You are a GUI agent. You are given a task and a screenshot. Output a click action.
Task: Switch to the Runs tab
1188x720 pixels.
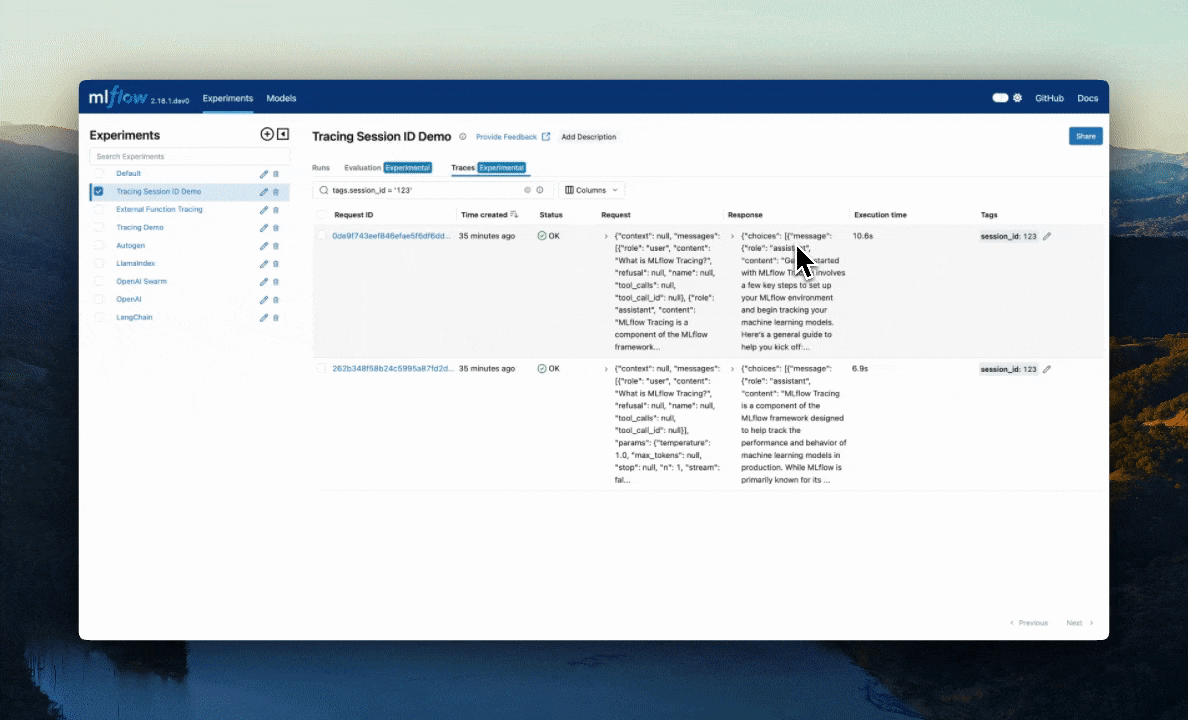coord(320,167)
